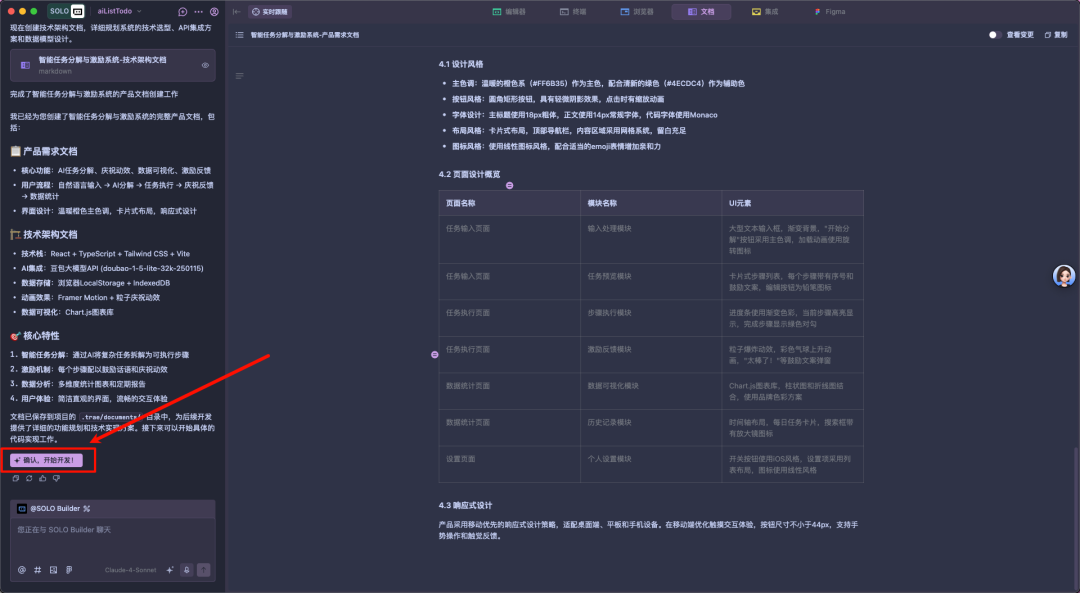Click the document title 智能任务分解与激励系统-产品需求文档

click(304, 34)
